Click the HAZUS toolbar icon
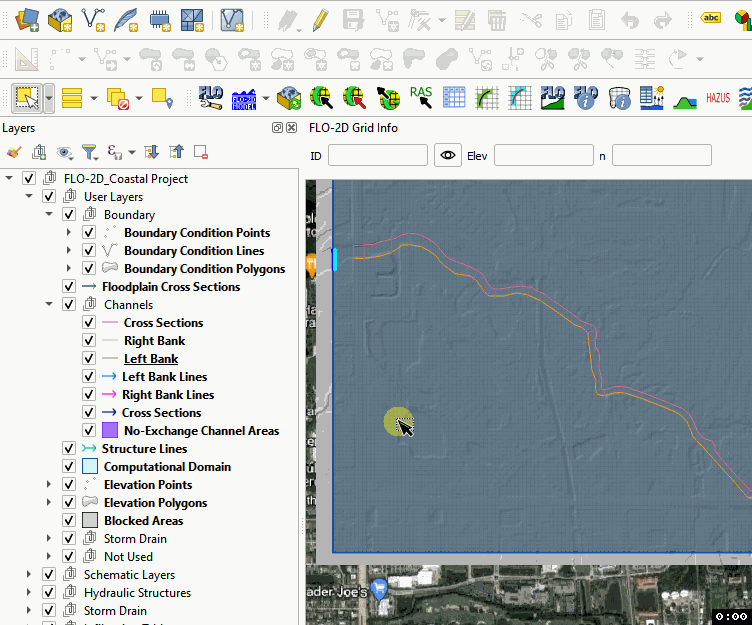 tap(717, 98)
